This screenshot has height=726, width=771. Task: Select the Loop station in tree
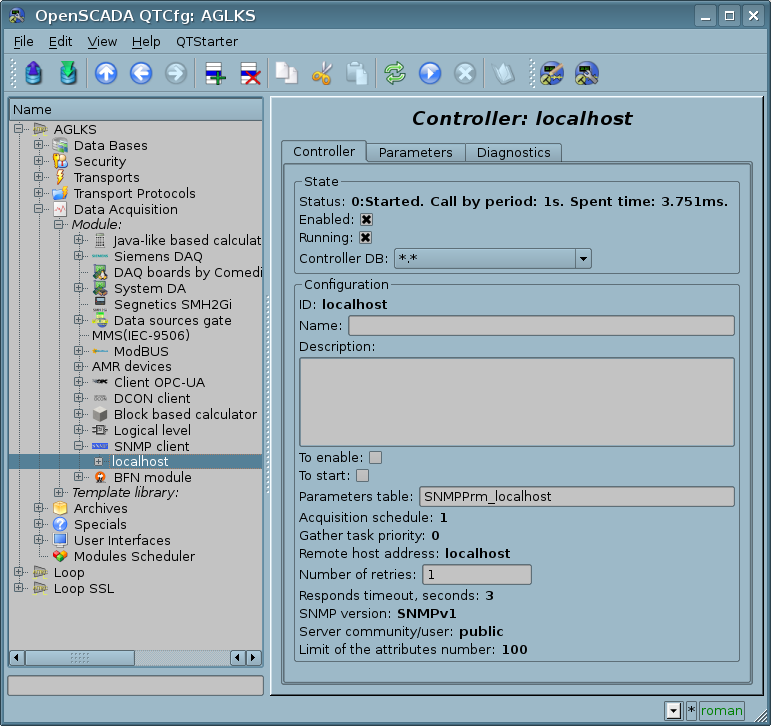pos(69,572)
